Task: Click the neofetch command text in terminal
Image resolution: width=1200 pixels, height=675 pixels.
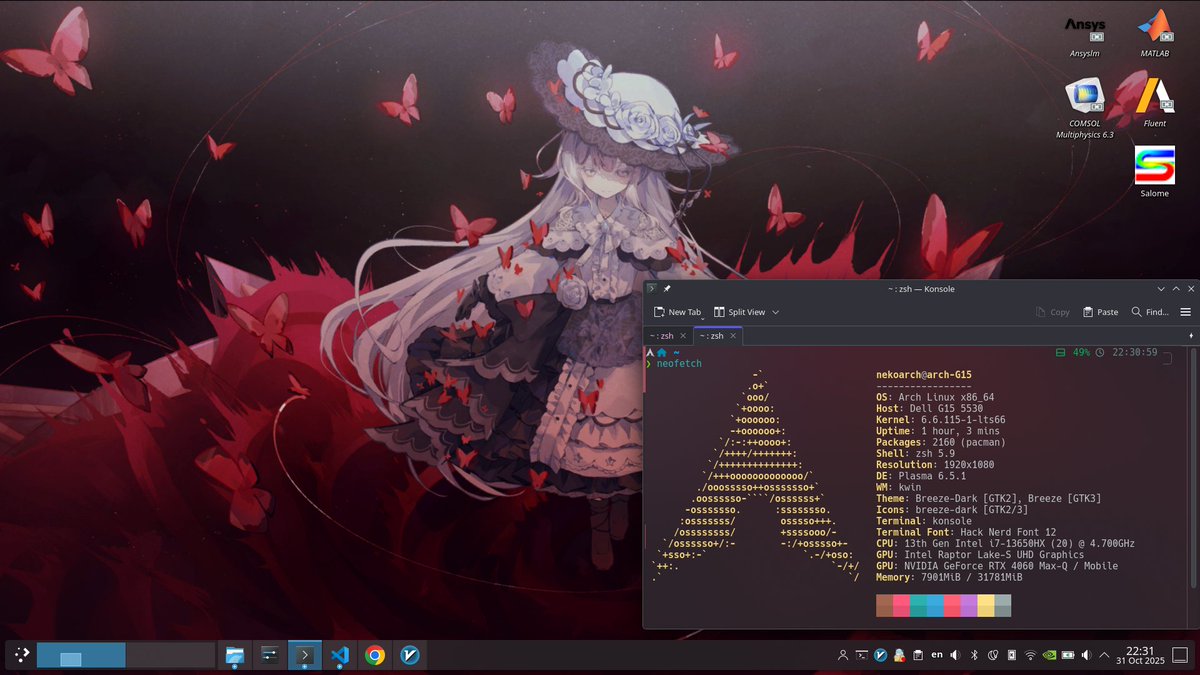Action: [x=679, y=364]
